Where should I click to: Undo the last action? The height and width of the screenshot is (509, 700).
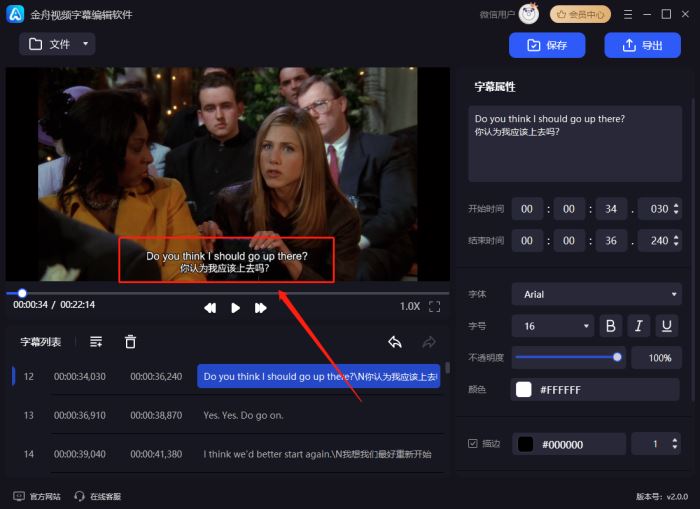(395, 342)
